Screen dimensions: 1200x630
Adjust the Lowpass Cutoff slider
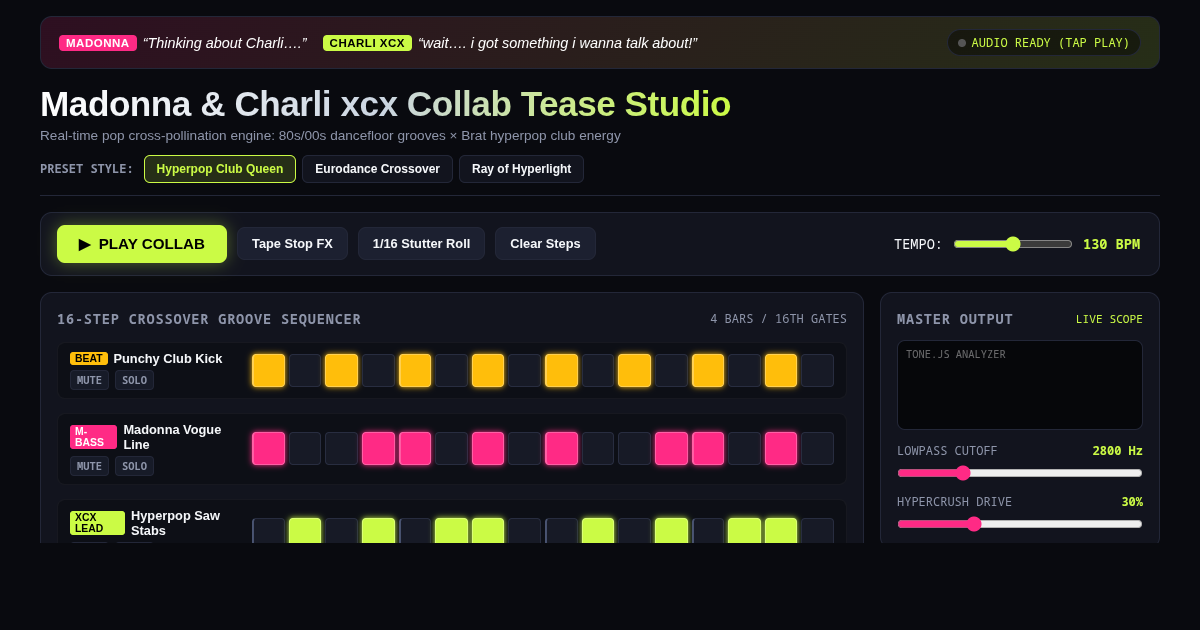pyautogui.click(x=1020, y=473)
